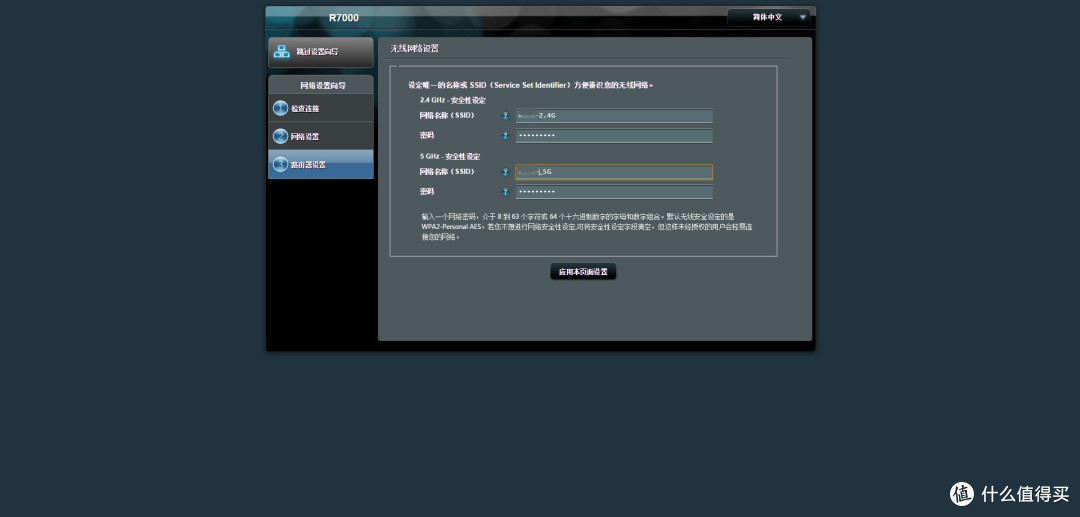
Task: Click the 跳过设置向导 skip wizard button
Action: [x=320, y=52]
